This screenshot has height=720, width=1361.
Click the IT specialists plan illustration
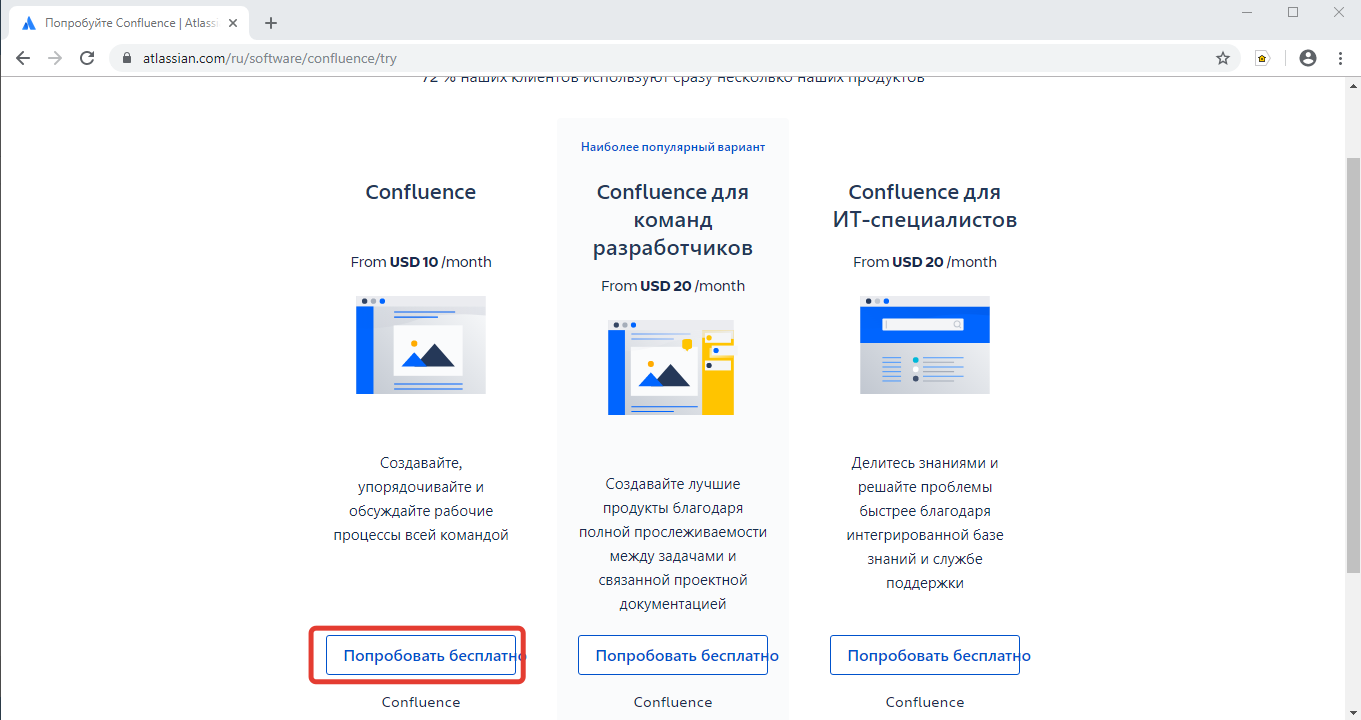click(x=925, y=345)
